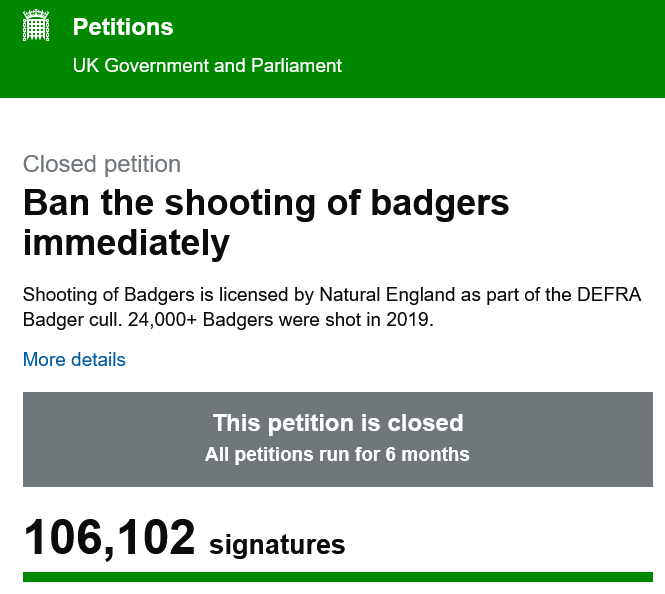The image size is (665, 594).
Task: Open the Petitions home link
Action: pyautogui.click(x=123, y=27)
